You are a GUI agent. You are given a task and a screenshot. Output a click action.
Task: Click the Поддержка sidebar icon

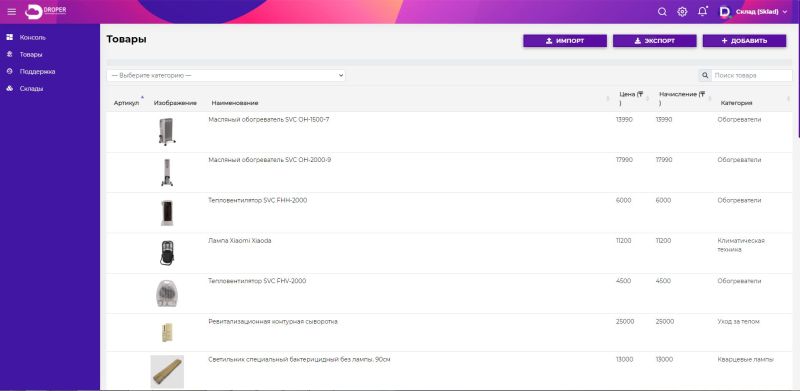tap(9, 71)
